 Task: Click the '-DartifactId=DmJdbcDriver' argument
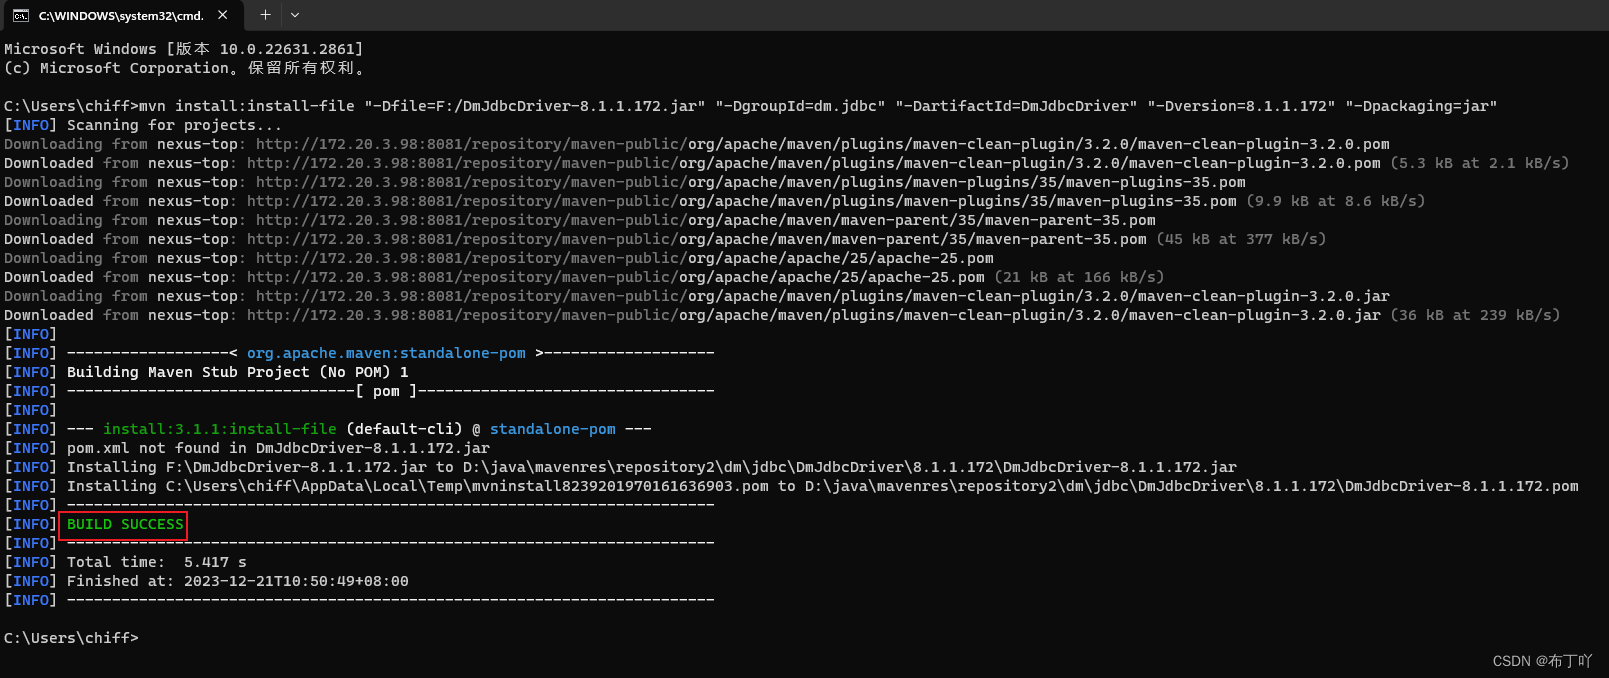pyautogui.click(x=1016, y=106)
